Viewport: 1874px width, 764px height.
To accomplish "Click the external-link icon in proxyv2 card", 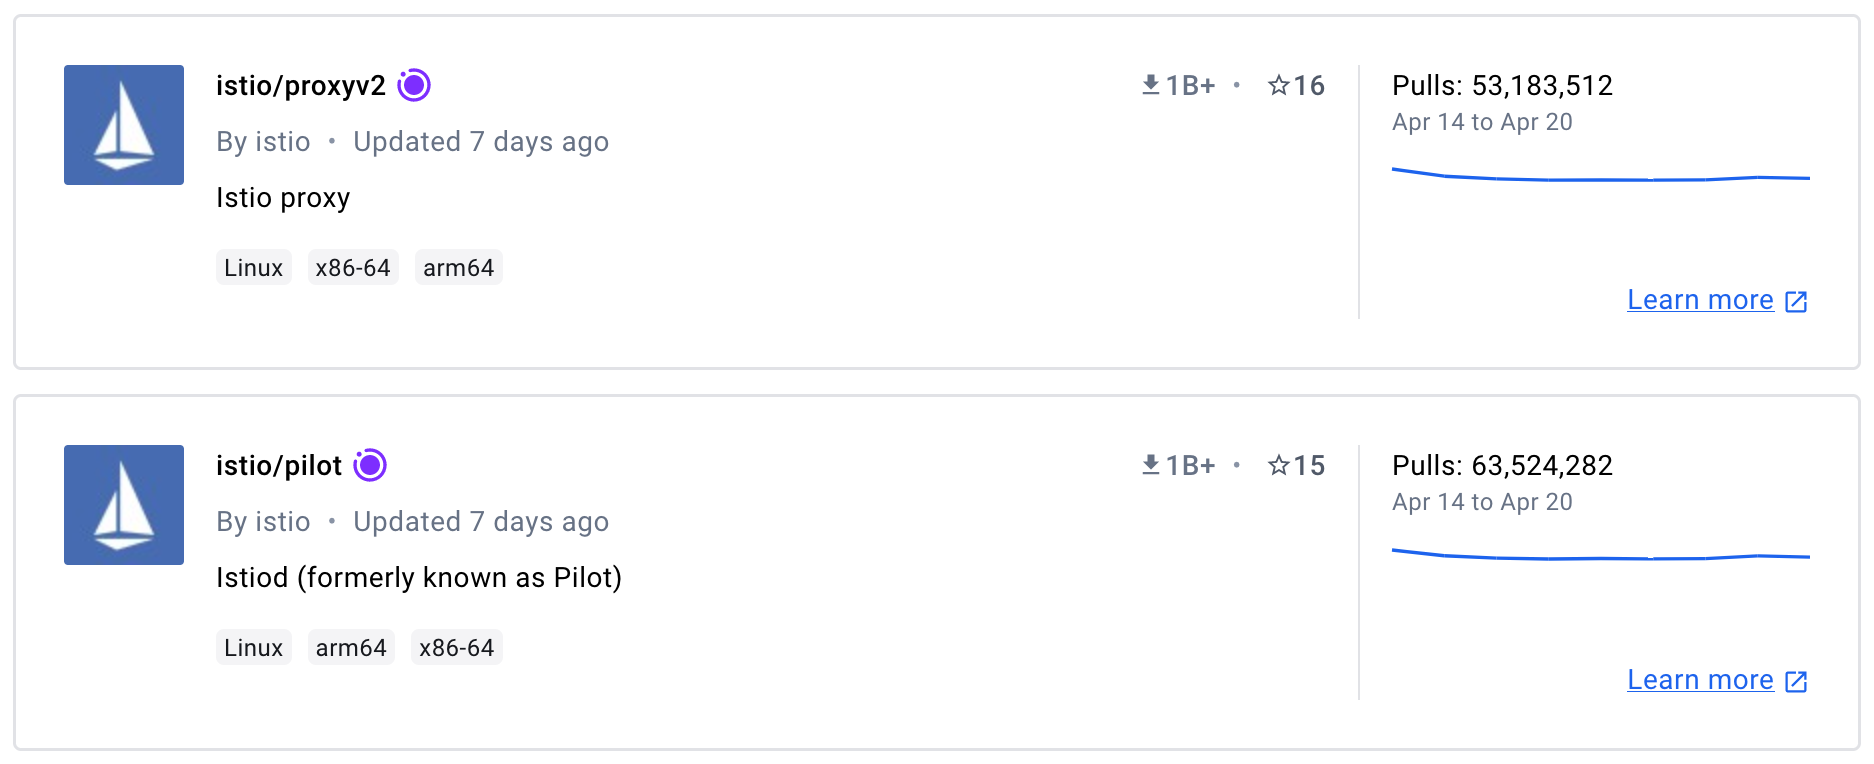I will coord(1796,301).
